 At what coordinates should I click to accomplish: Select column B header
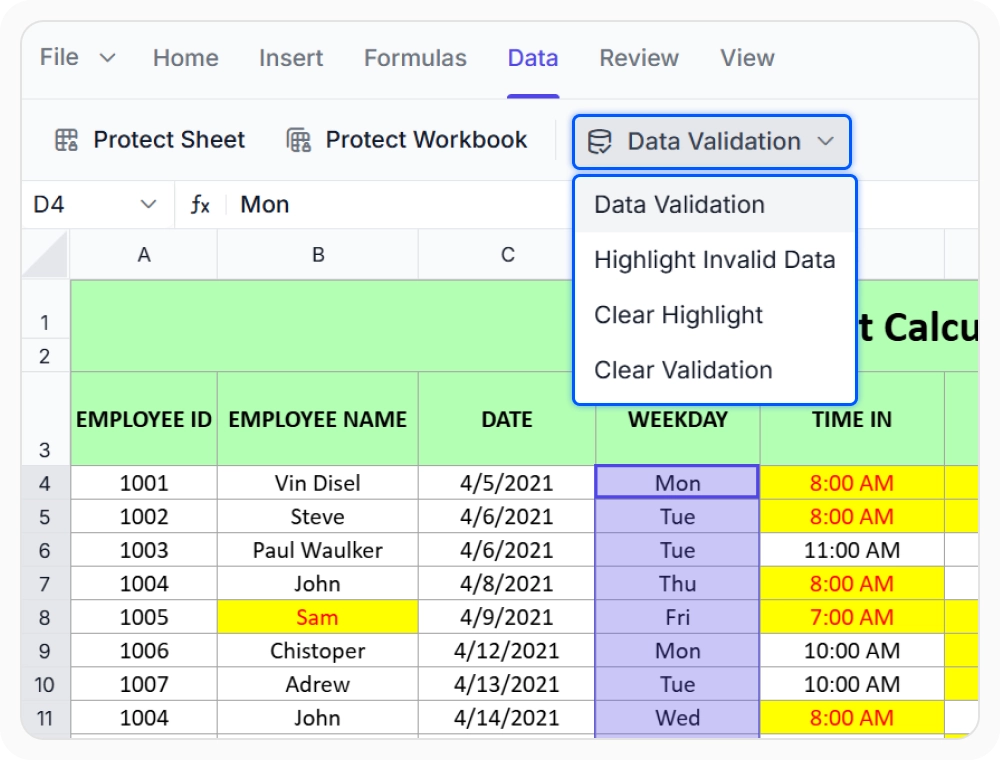point(318,255)
